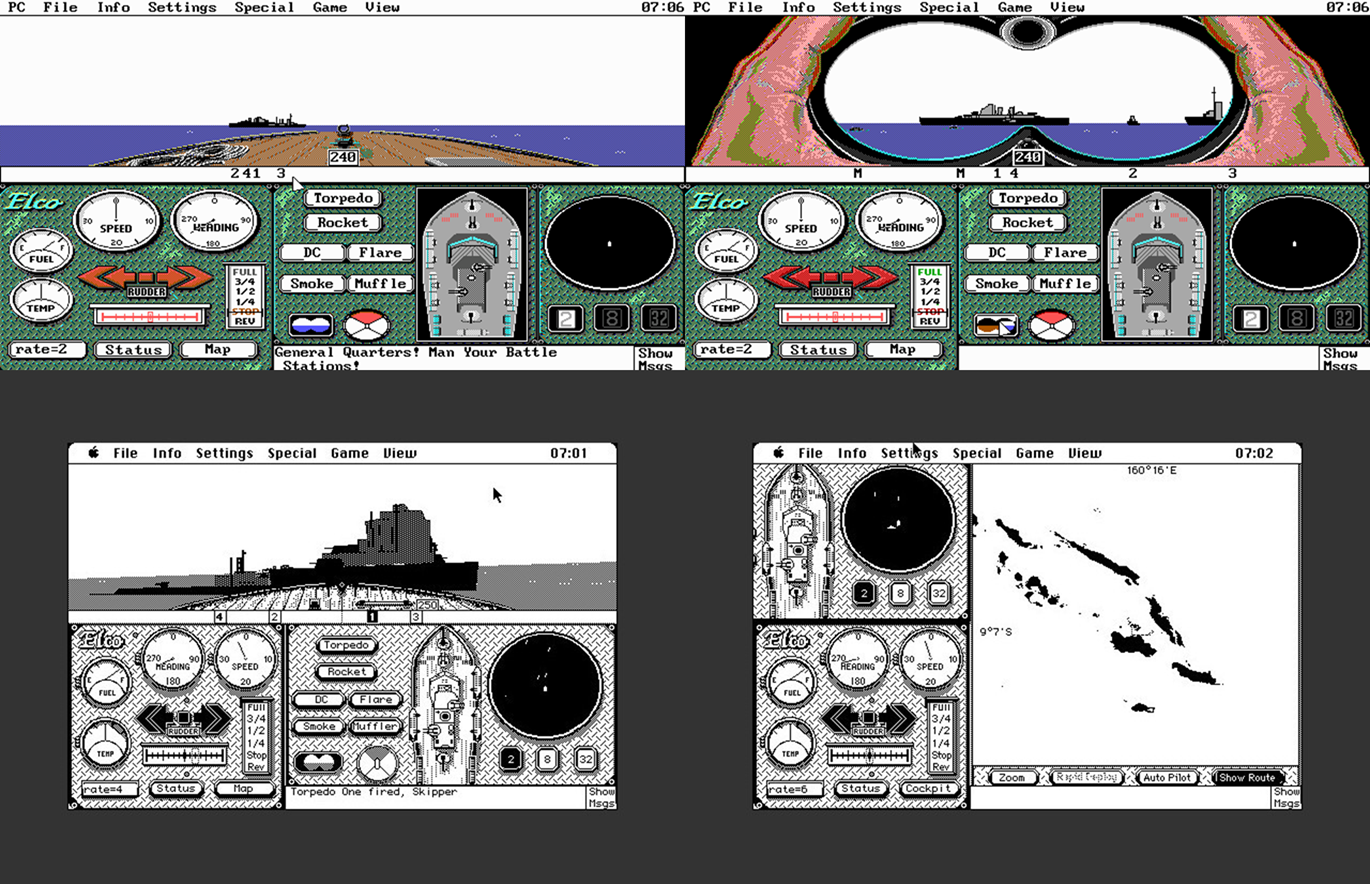Set throttle to STOP in color deck-view window

pyautogui.click(x=245, y=311)
